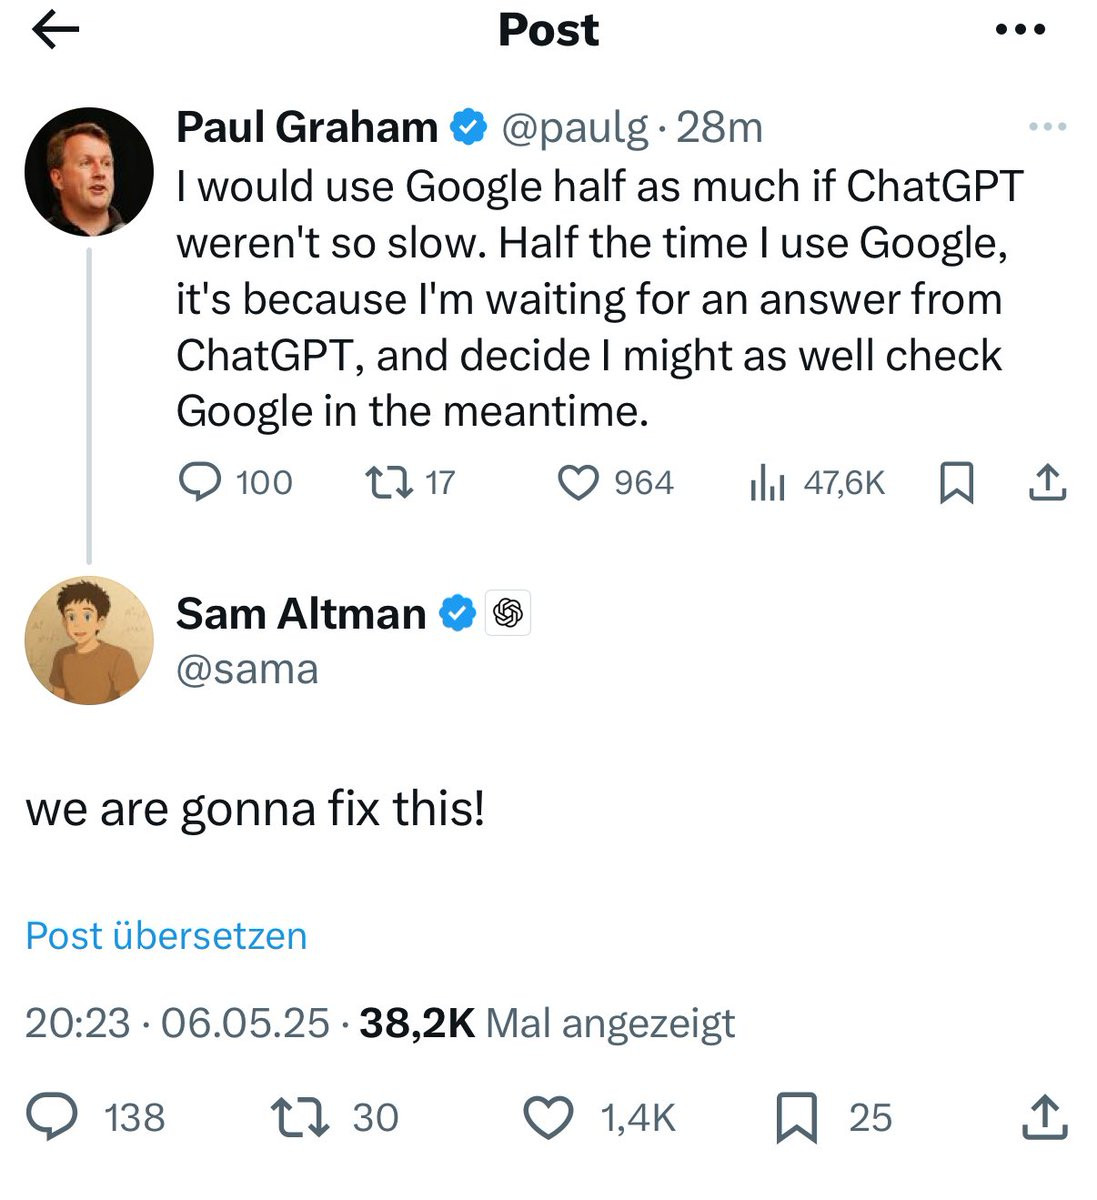Click the 'Post übersetzen' translate link
This screenshot has width=1097, height=1200.
pyautogui.click(x=166, y=936)
